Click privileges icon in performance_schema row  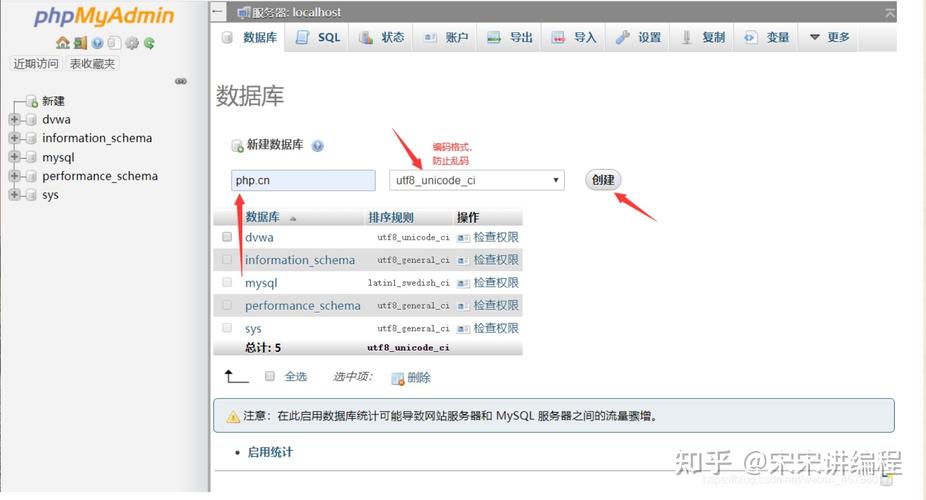(464, 306)
